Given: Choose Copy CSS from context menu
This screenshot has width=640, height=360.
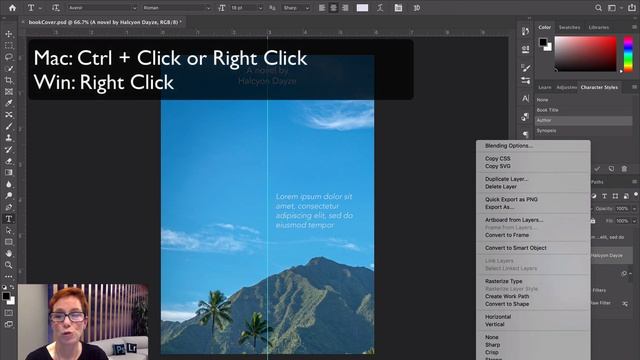Looking at the screenshot, I should pyautogui.click(x=498, y=158).
